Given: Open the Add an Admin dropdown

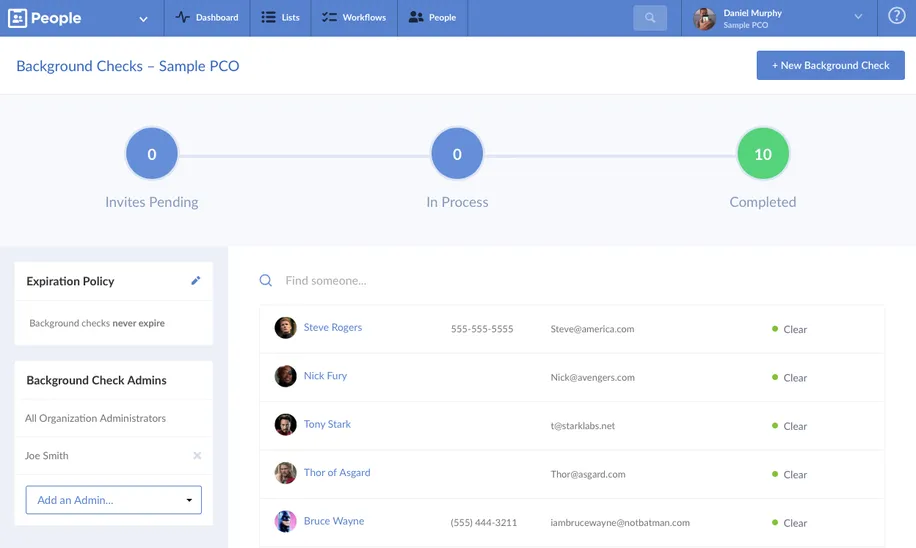Looking at the screenshot, I should [x=113, y=500].
